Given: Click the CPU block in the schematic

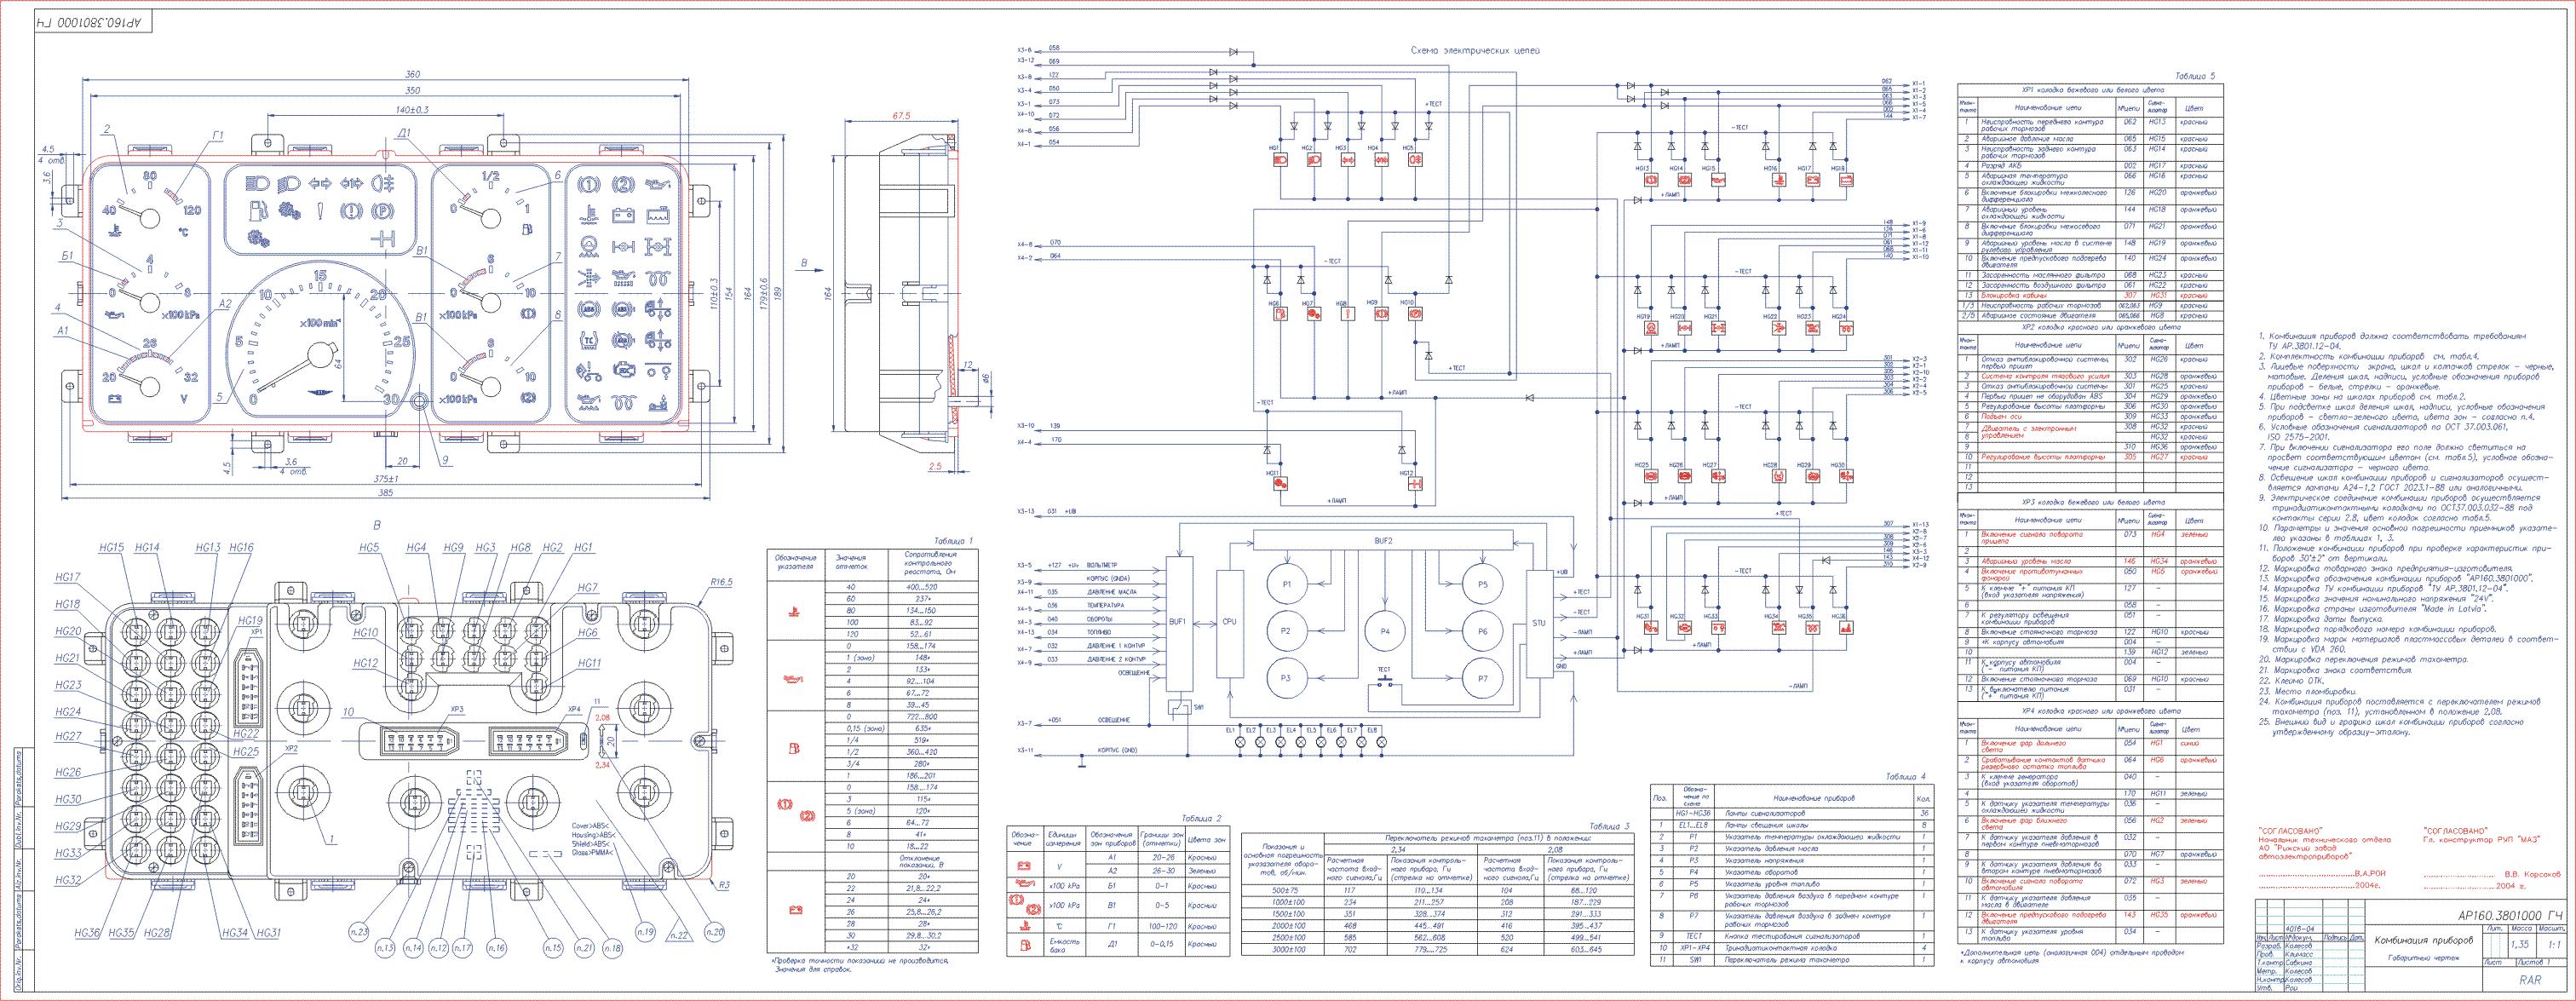Looking at the screenshot, I should pos(1229,622).
